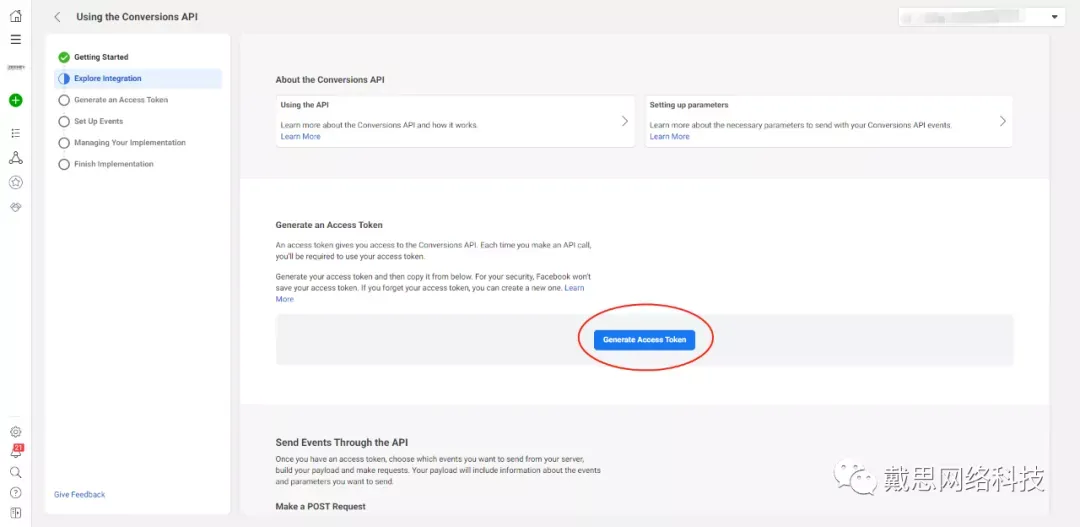Open the list view icon in sidebar
1080x527 pixels.
pyautogui.click(x=15, y=133)
